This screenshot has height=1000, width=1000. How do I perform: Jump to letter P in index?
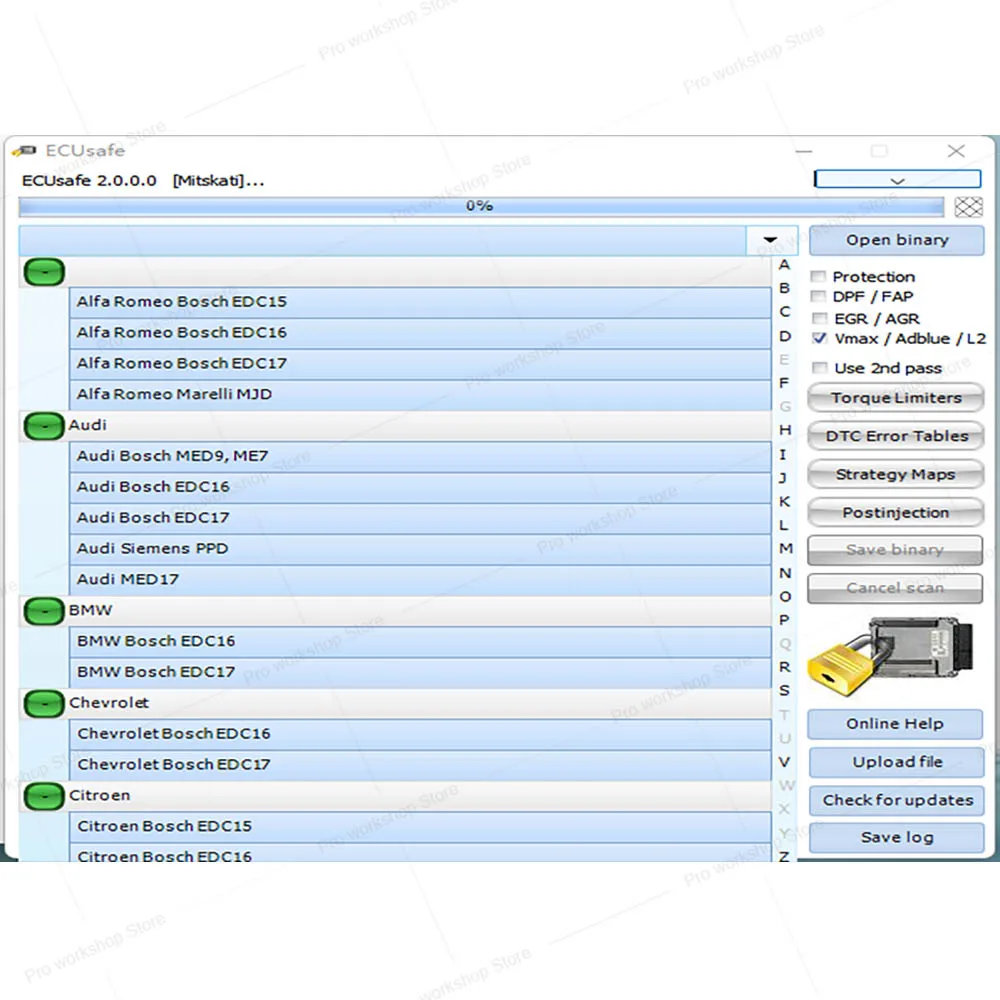pyautogui.click(x=784, y=620)
